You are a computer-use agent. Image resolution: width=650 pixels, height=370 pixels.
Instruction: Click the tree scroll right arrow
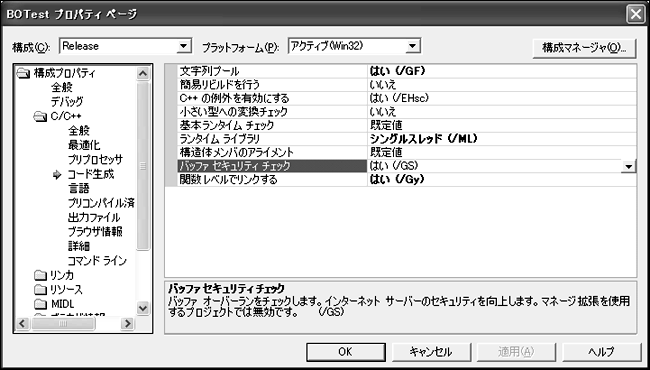click(128, 324)
